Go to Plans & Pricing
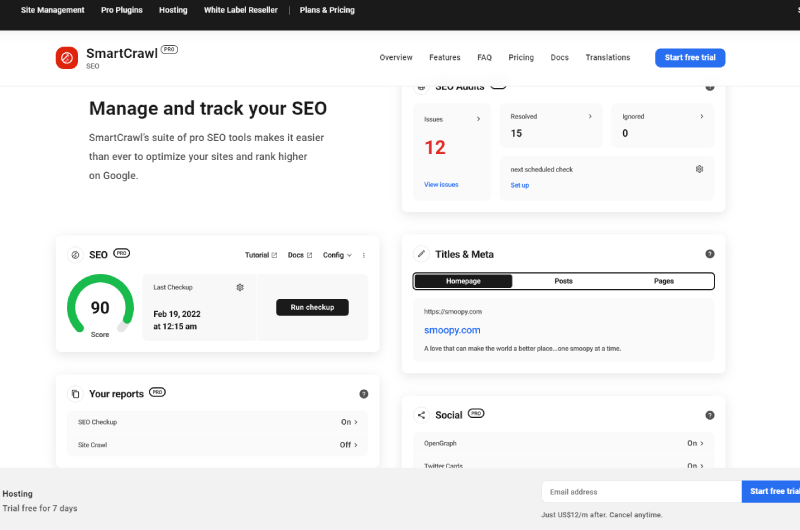800x530 pixels. (x=327, y=10)
